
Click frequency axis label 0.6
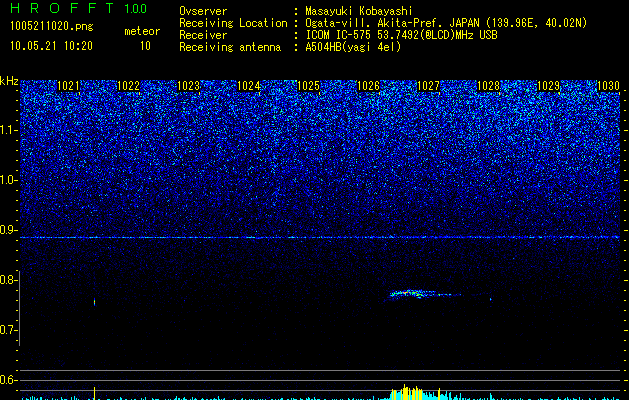coord(7,380)
